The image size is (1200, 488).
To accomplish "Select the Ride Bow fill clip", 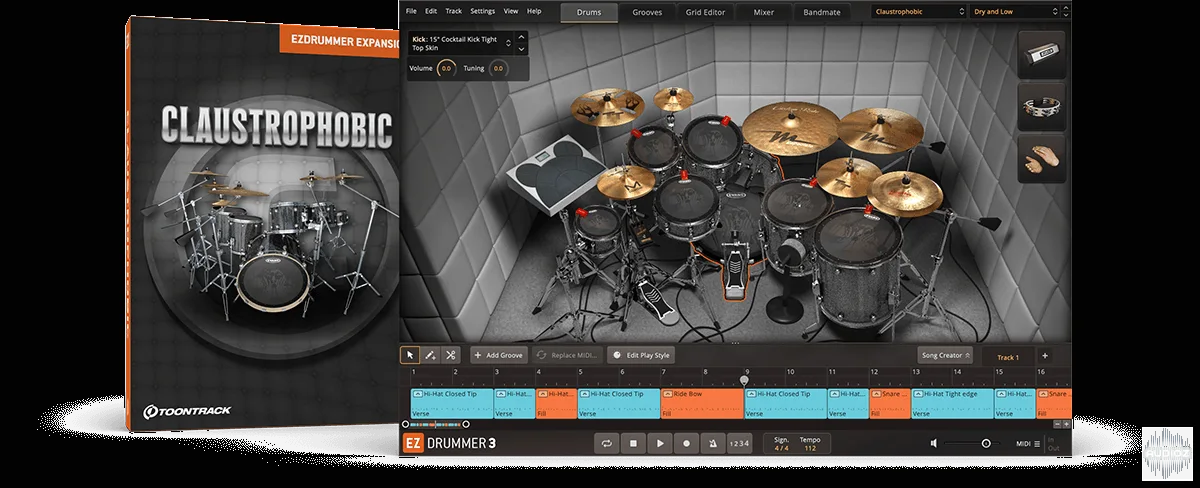I will 702,403.
